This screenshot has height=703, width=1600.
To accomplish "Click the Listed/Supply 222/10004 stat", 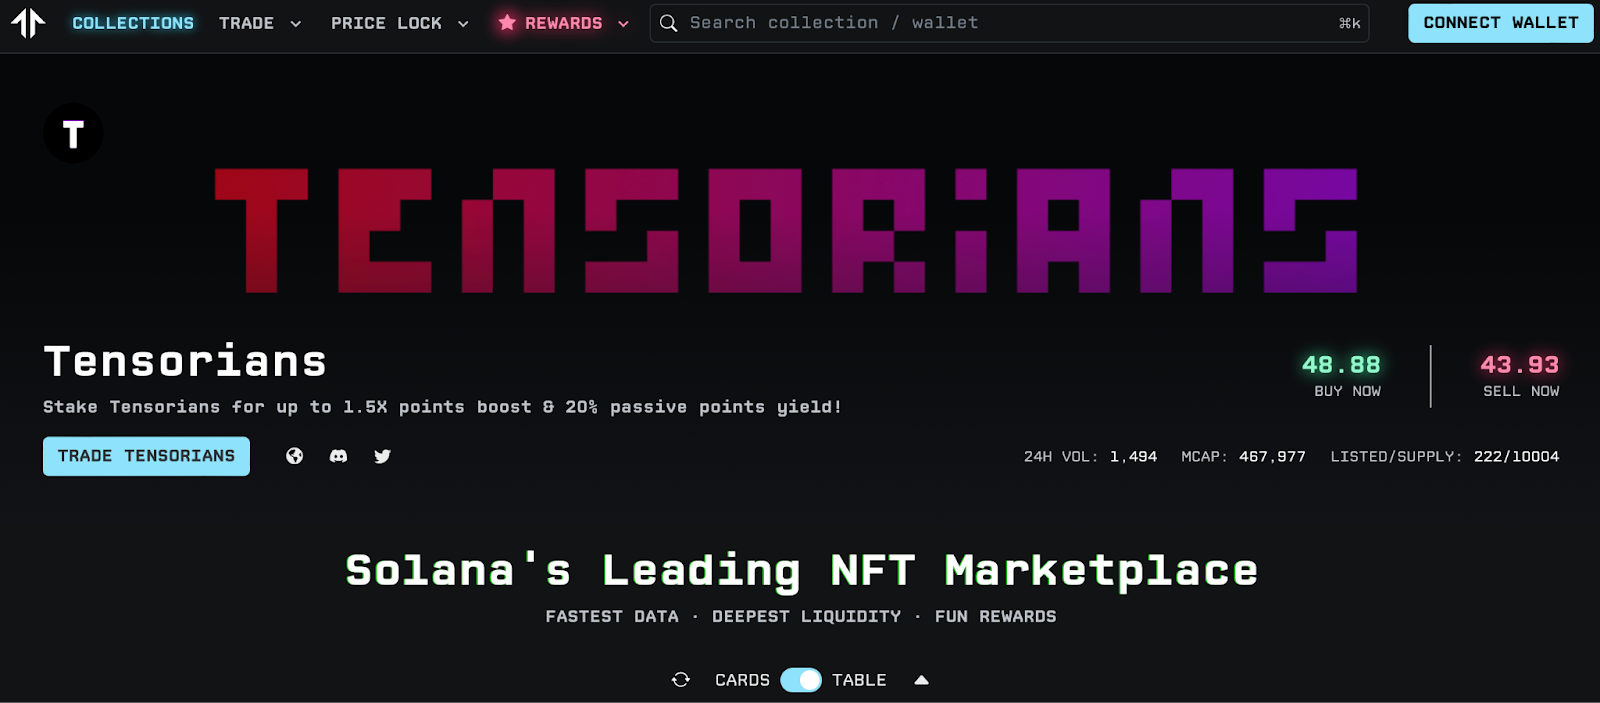I will [x=1445, y=456].
